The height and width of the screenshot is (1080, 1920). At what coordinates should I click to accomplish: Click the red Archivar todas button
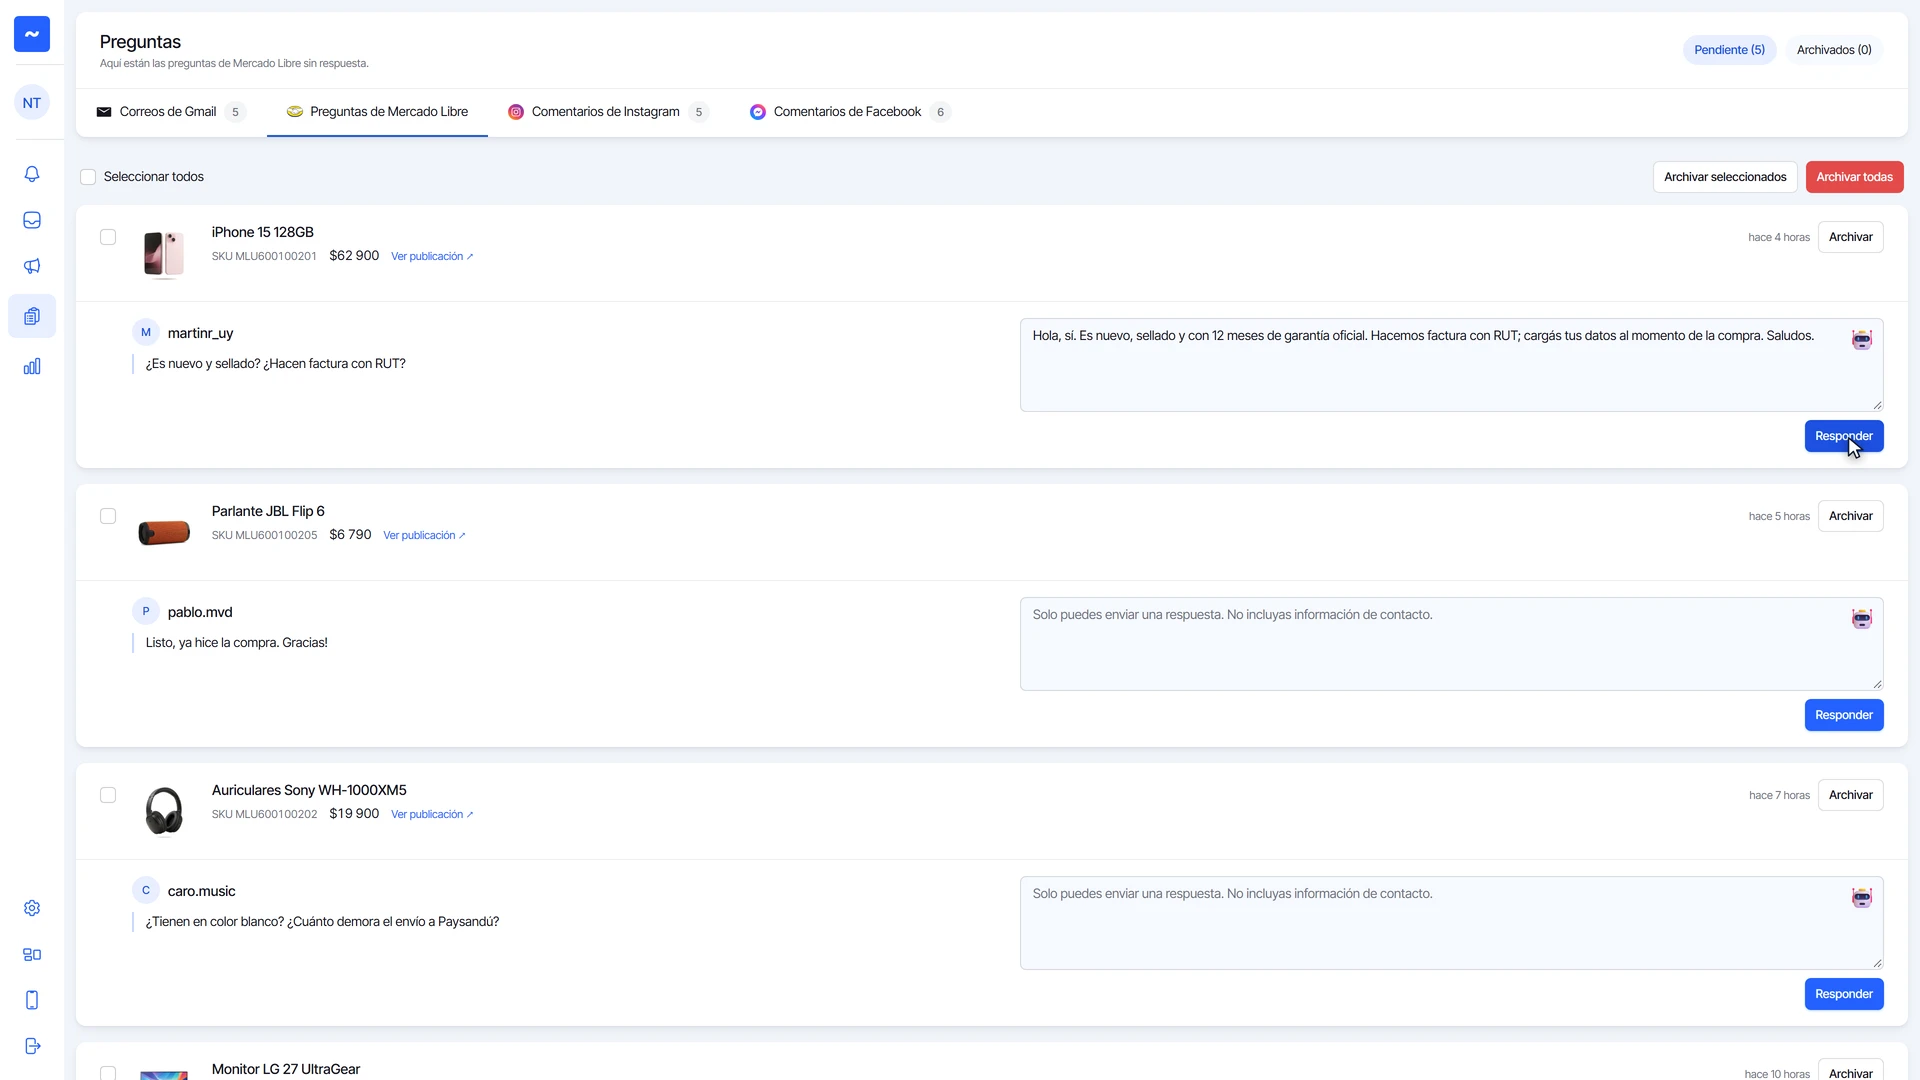pyautogui.click(x=1854, y=177)
